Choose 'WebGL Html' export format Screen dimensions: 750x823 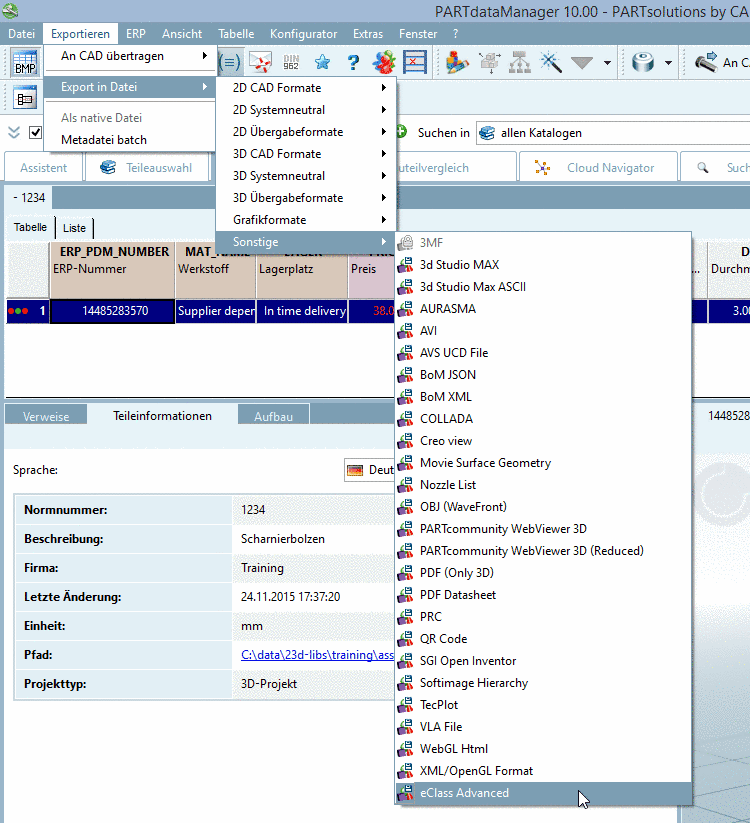(x=543, y=748)
